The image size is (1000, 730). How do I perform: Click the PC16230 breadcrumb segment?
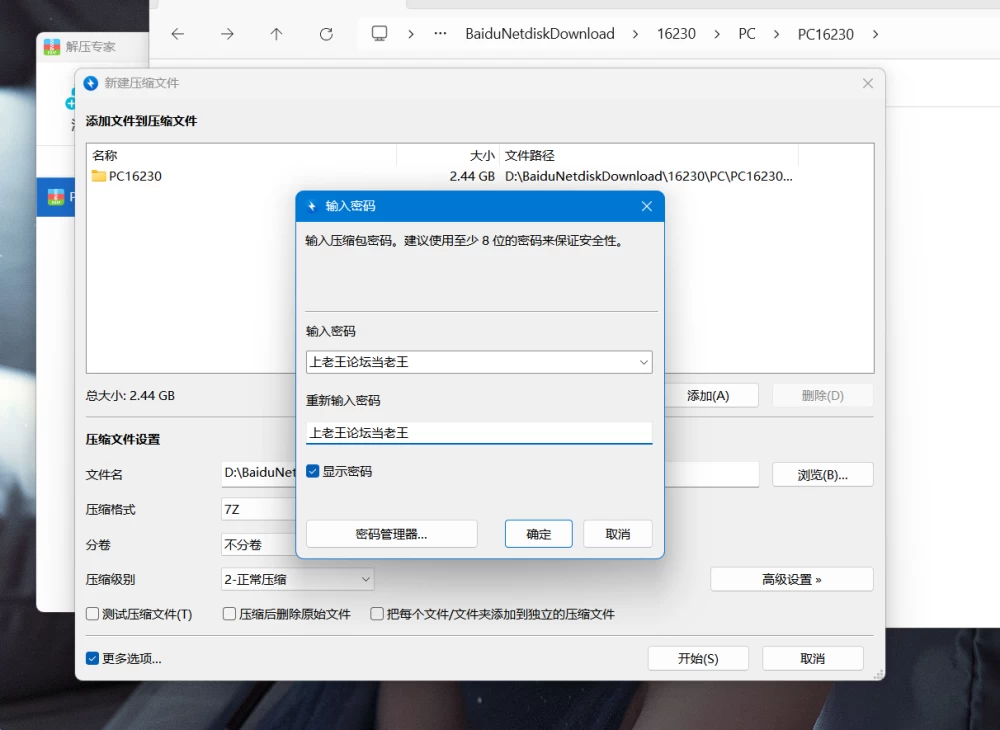825,34
